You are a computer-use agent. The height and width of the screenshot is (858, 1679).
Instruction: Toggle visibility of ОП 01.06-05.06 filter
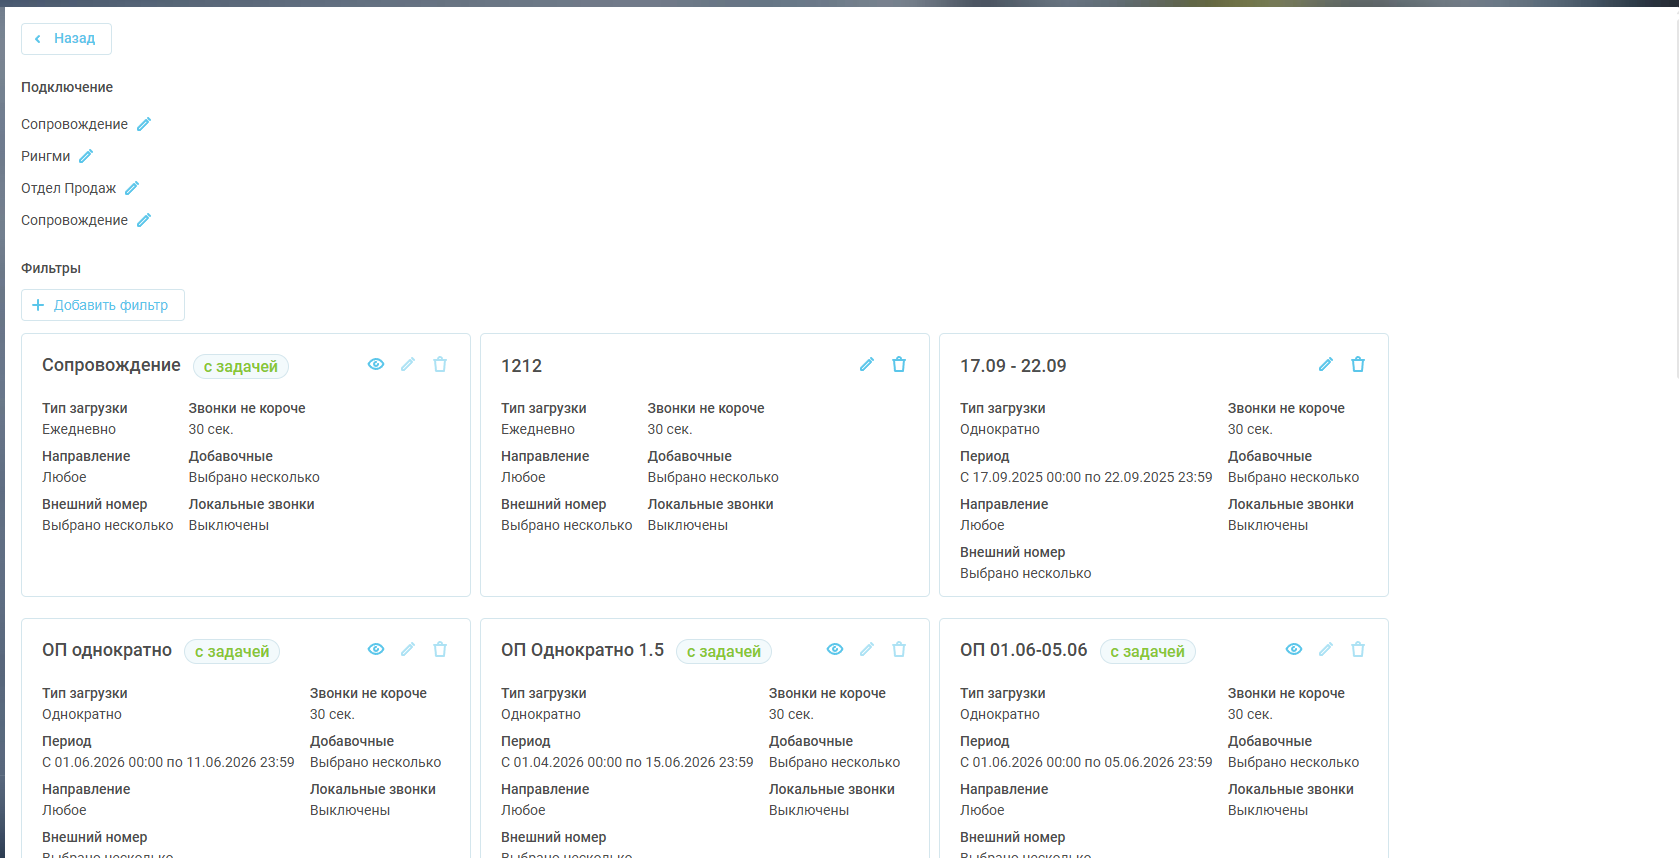[1294, 649]
